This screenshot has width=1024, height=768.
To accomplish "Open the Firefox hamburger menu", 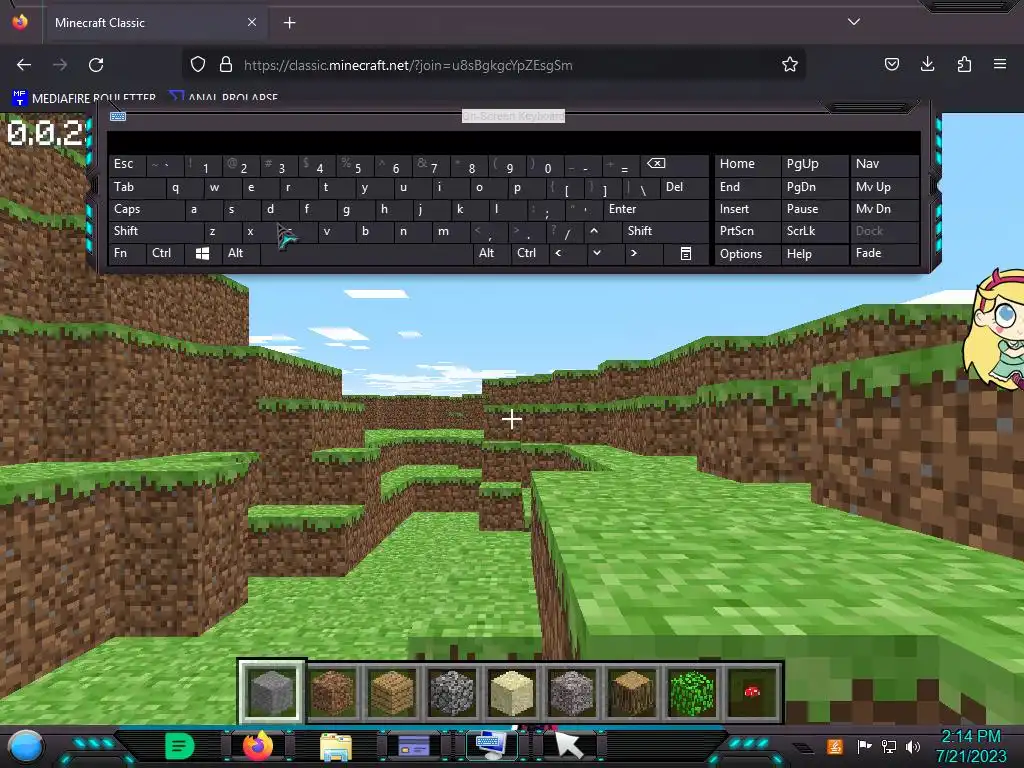I will tap(1000, 65).
